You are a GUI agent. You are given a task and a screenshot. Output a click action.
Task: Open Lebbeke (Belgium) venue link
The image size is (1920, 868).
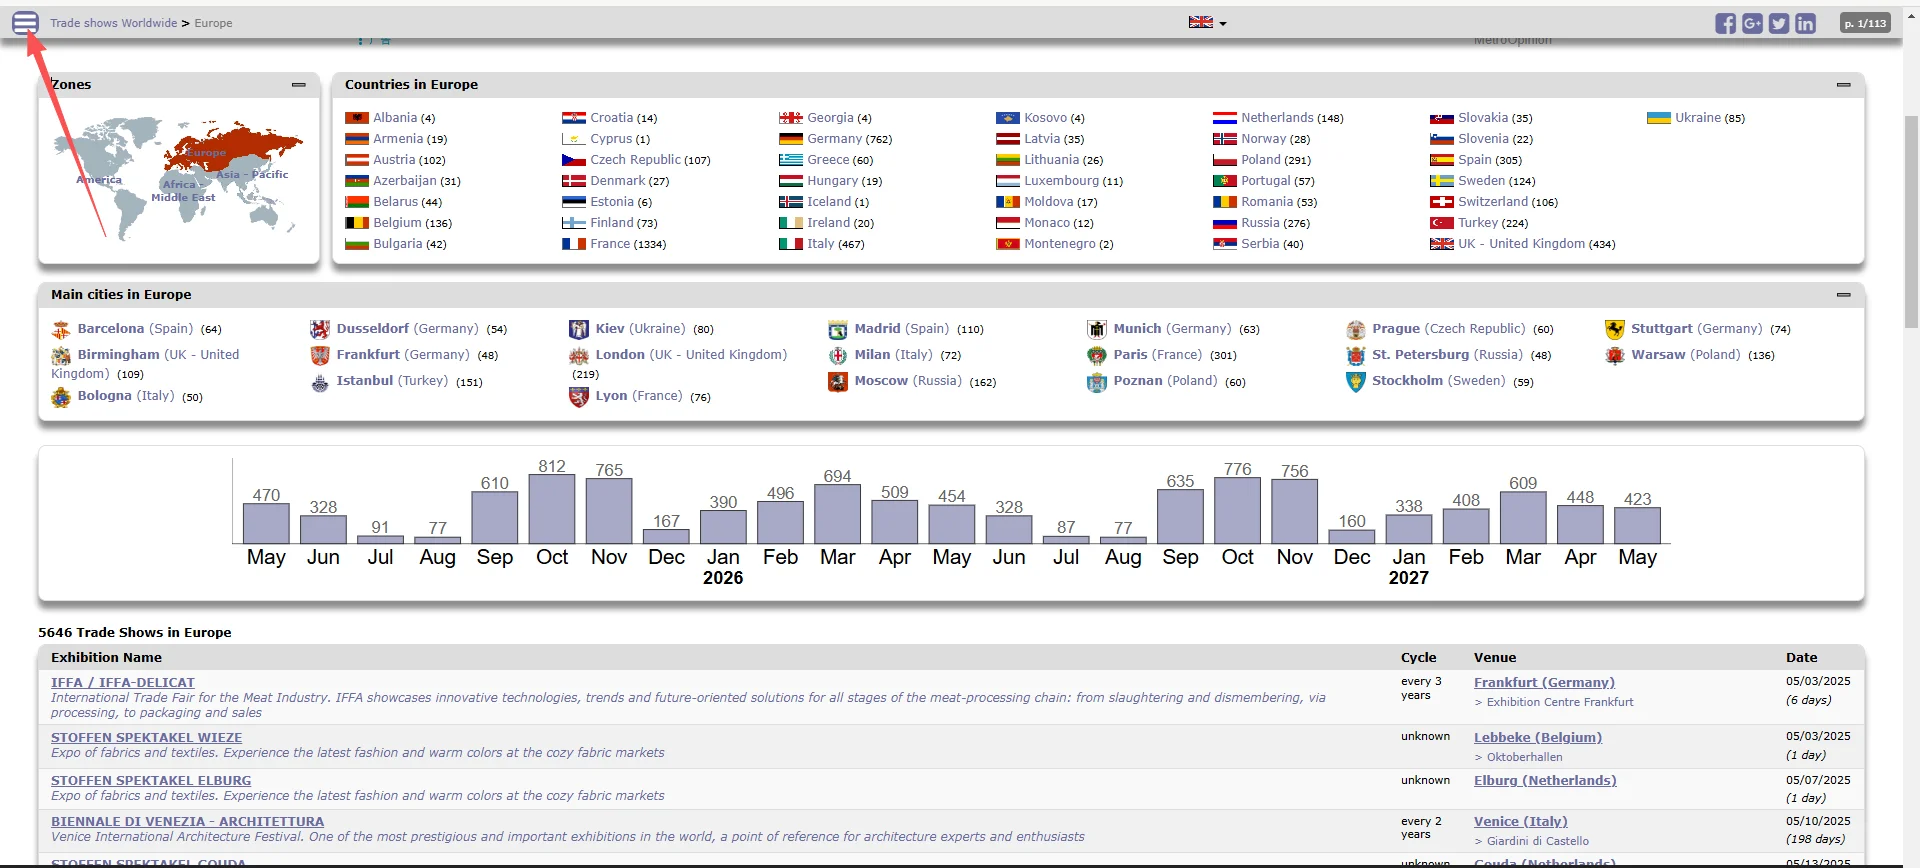click(x=1538, y=738)
